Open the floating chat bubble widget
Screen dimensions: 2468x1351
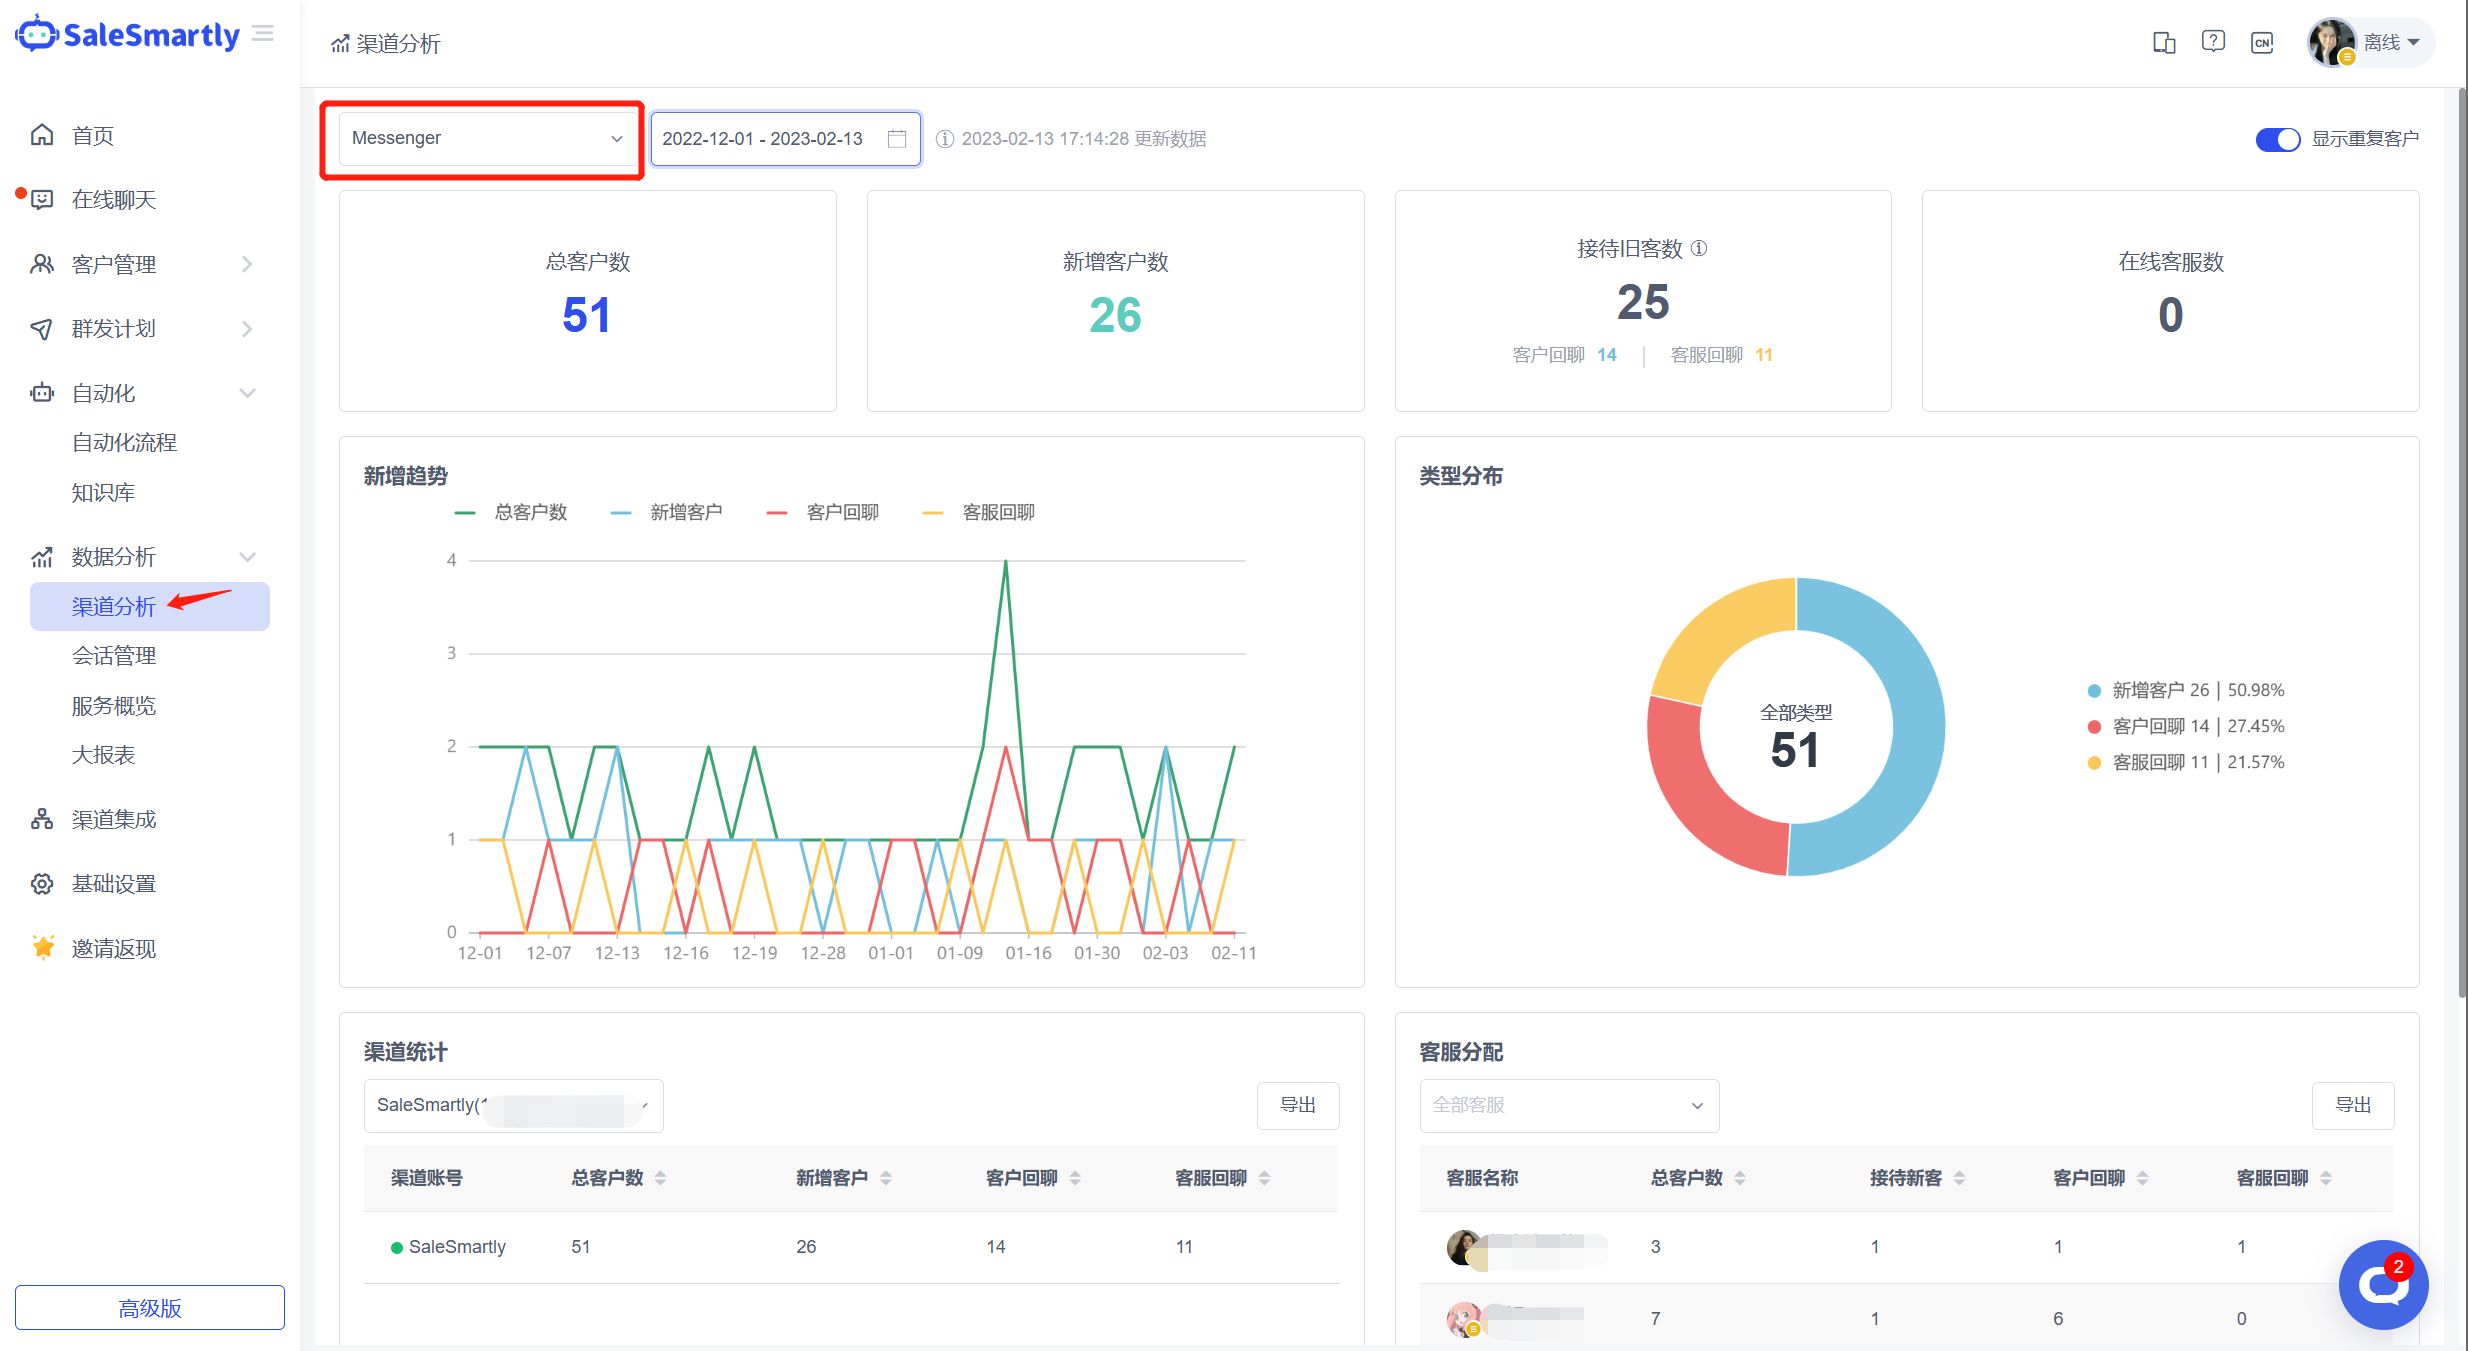(x=2383, y=1285)
